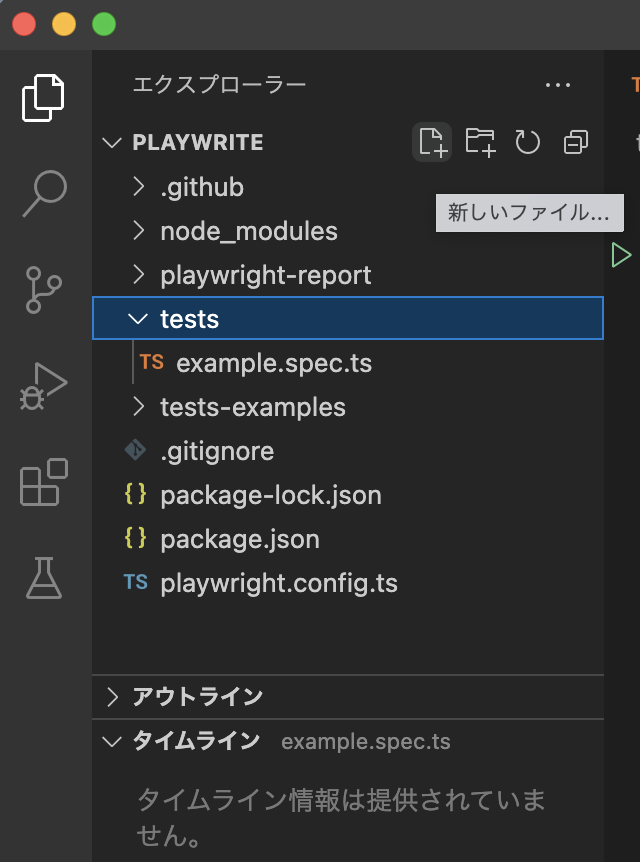The width and height of the screenshot is (640, 862).
Task: Click the エクスプローラー panel title
Action: click(219, 85)
